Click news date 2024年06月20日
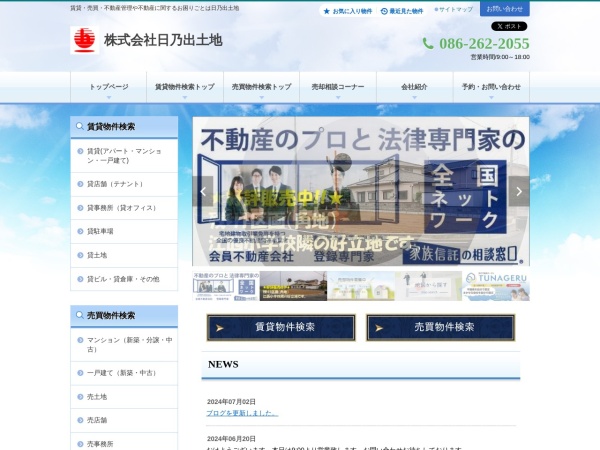The height and width of the screenshot is (450, 600). [231, 439]
